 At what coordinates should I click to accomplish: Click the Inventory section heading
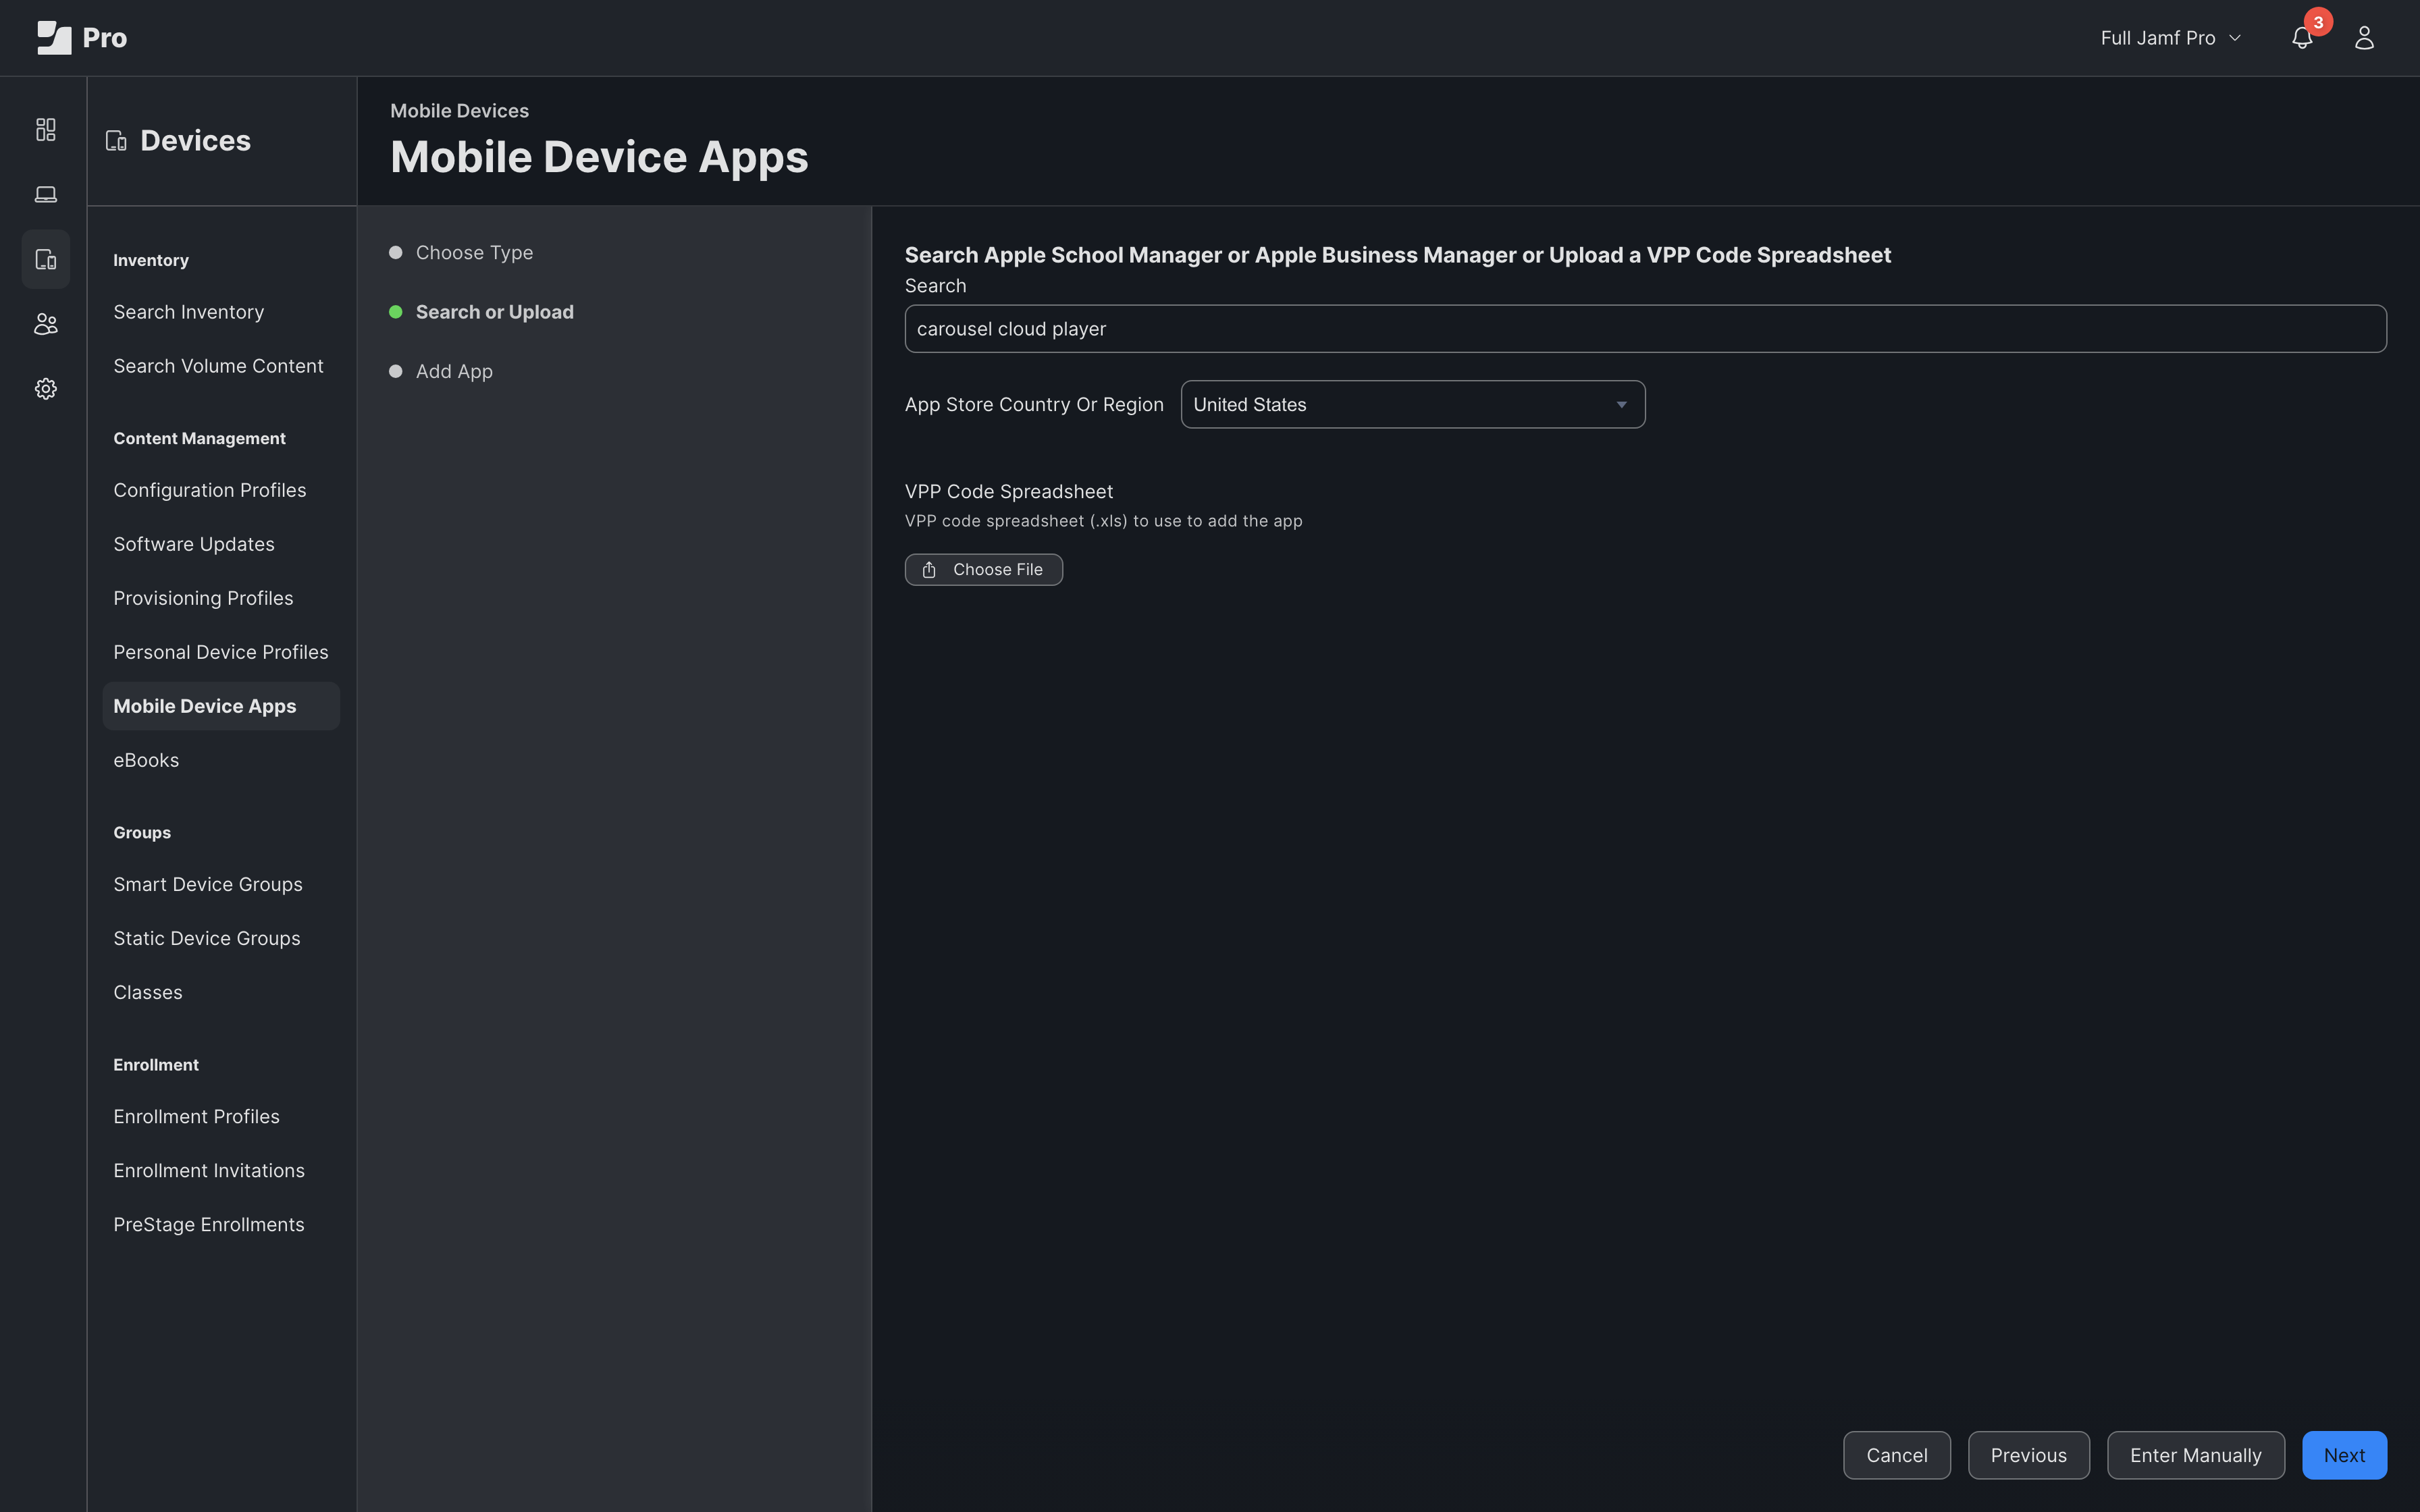150,260
